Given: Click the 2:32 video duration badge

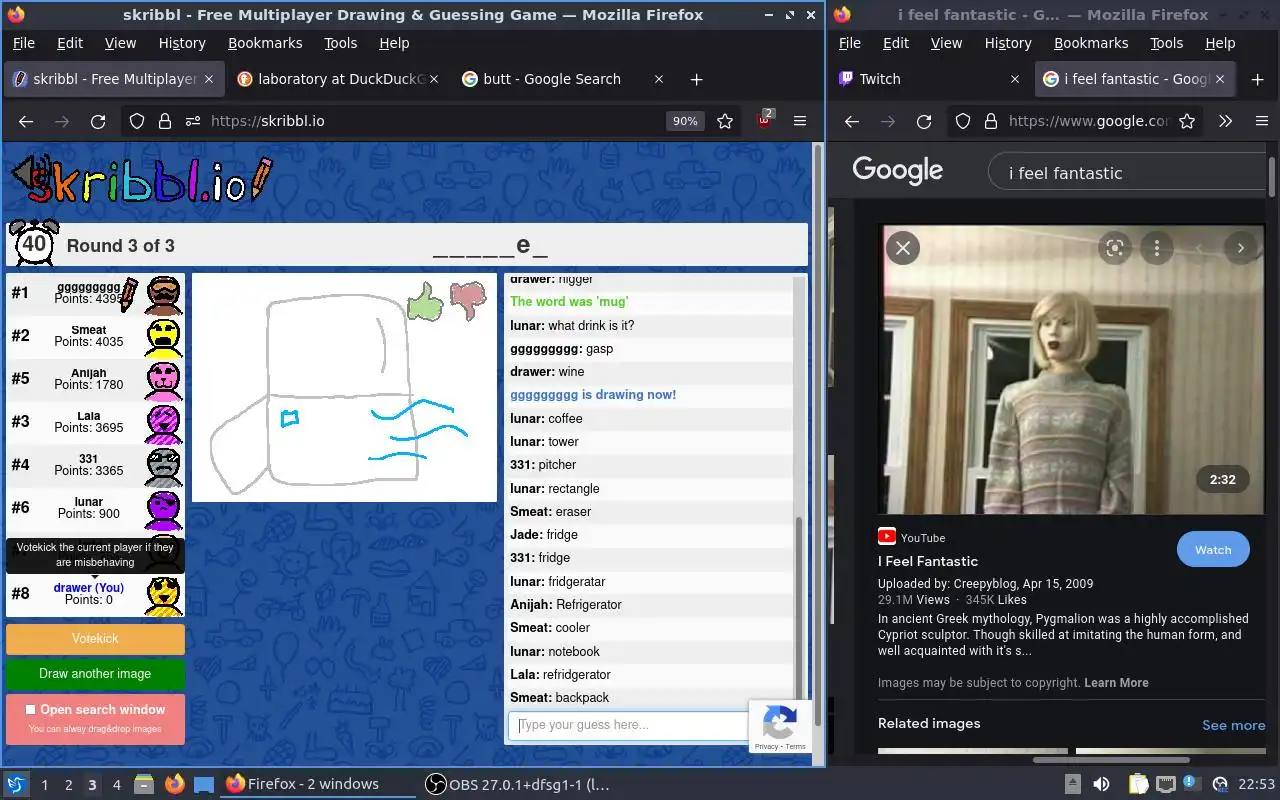Looking at the screenshot, I should coord(1222,480).
